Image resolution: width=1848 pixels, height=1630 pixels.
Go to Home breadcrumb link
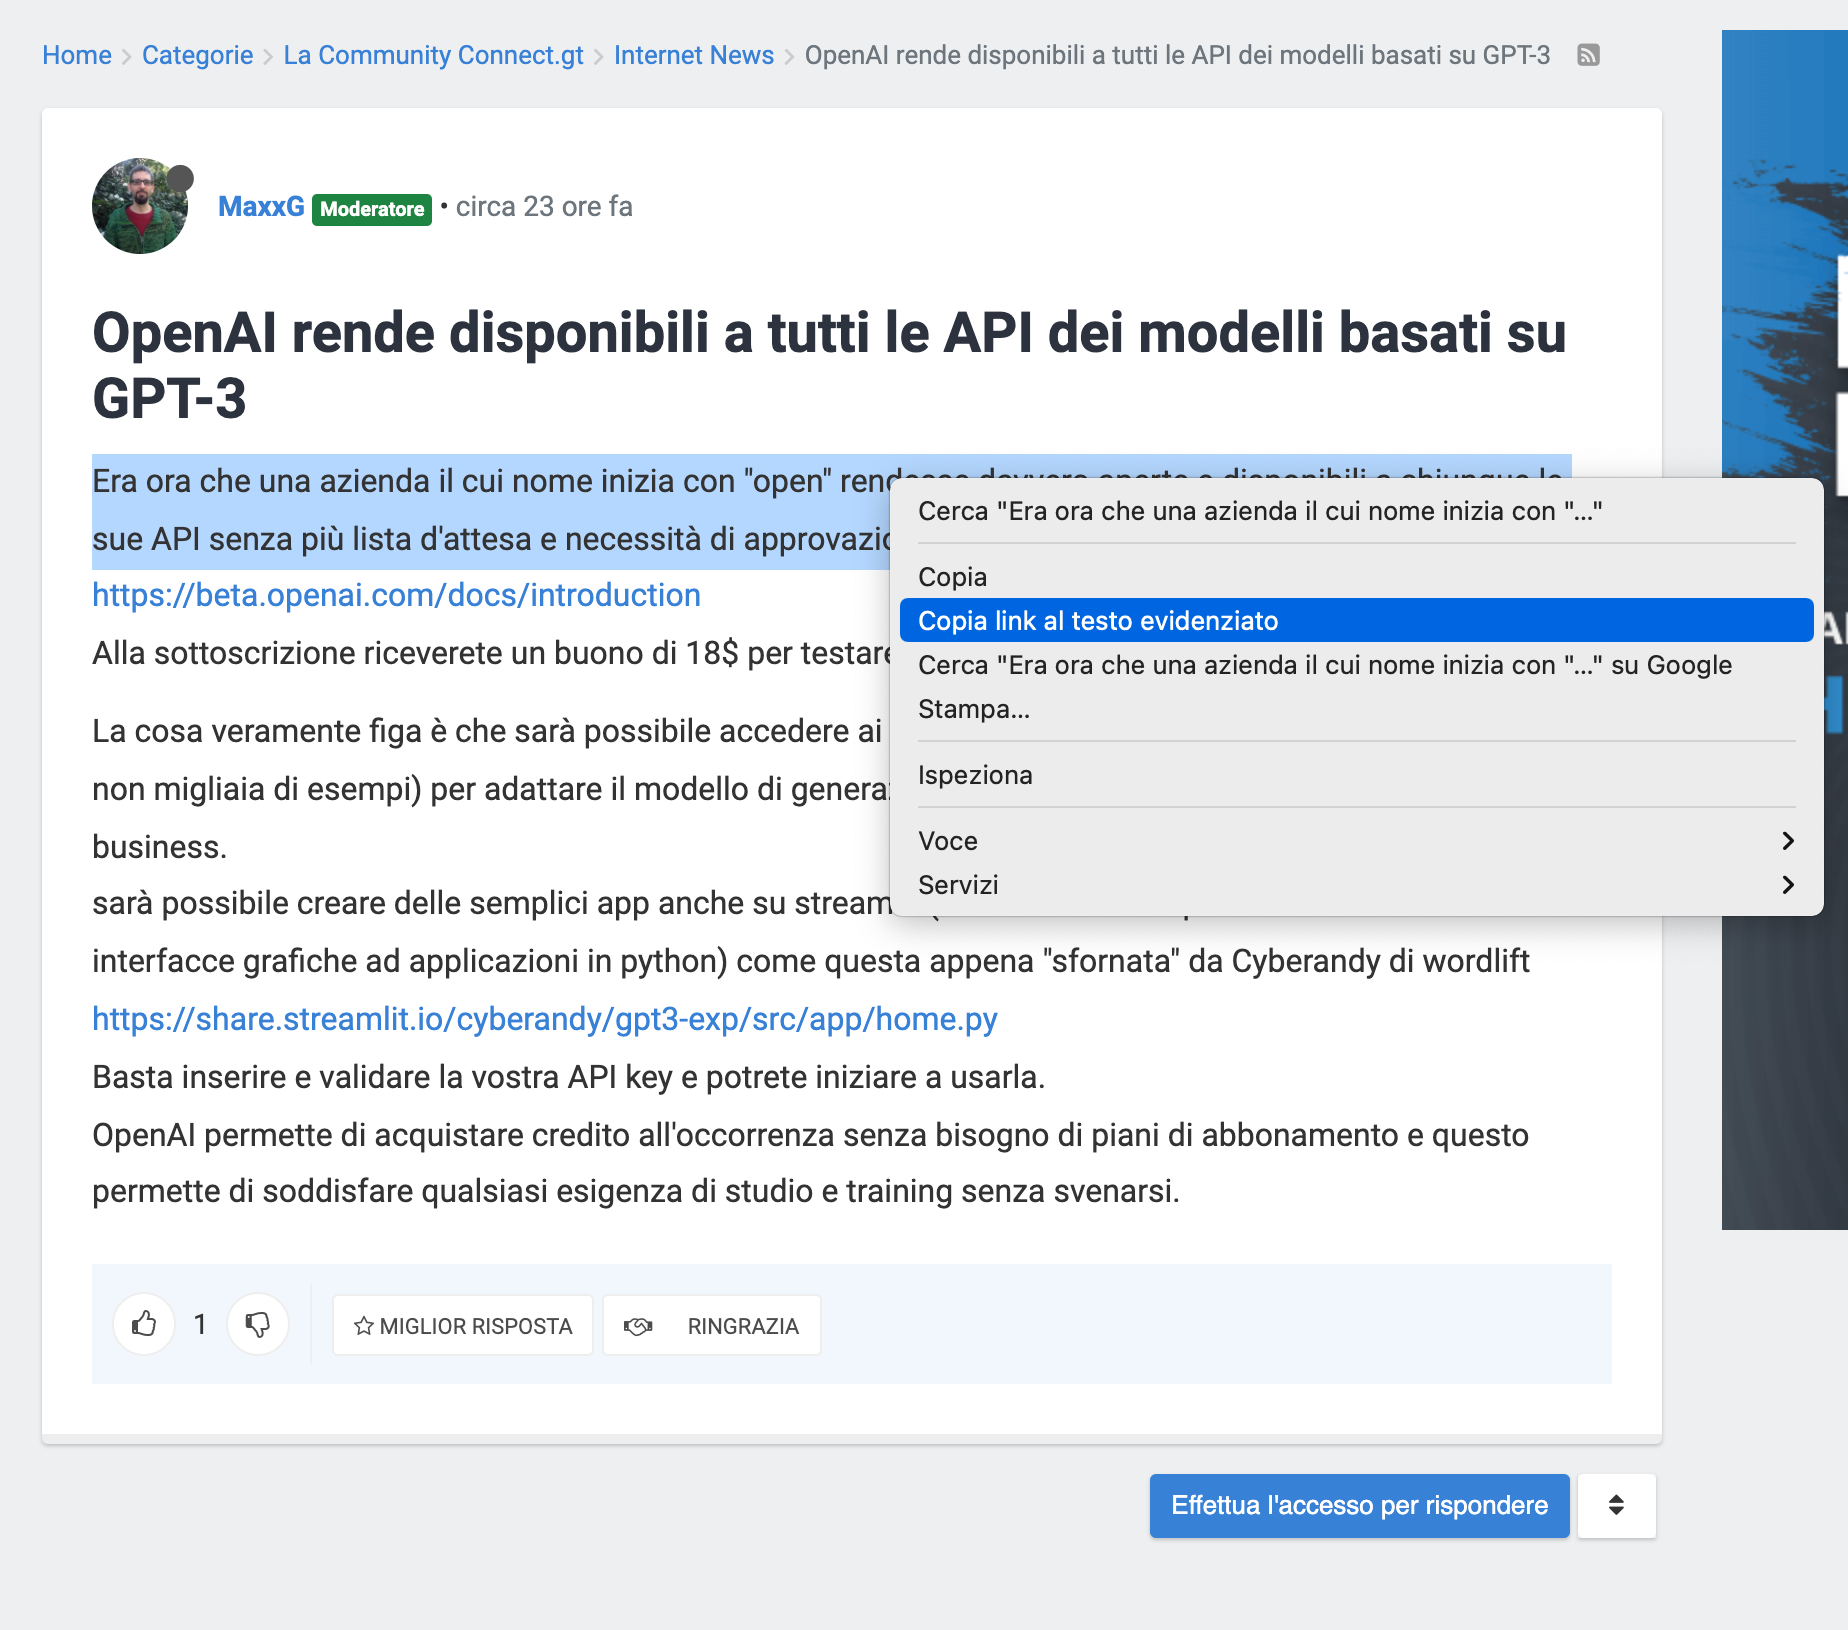tap(77, 55)
